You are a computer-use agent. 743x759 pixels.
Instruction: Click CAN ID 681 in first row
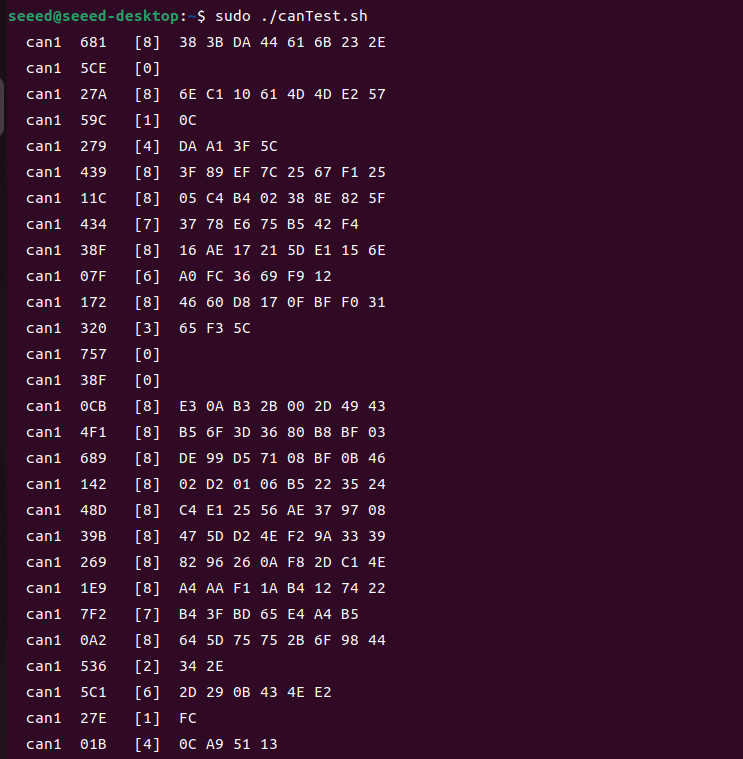[x=93, y=43]
